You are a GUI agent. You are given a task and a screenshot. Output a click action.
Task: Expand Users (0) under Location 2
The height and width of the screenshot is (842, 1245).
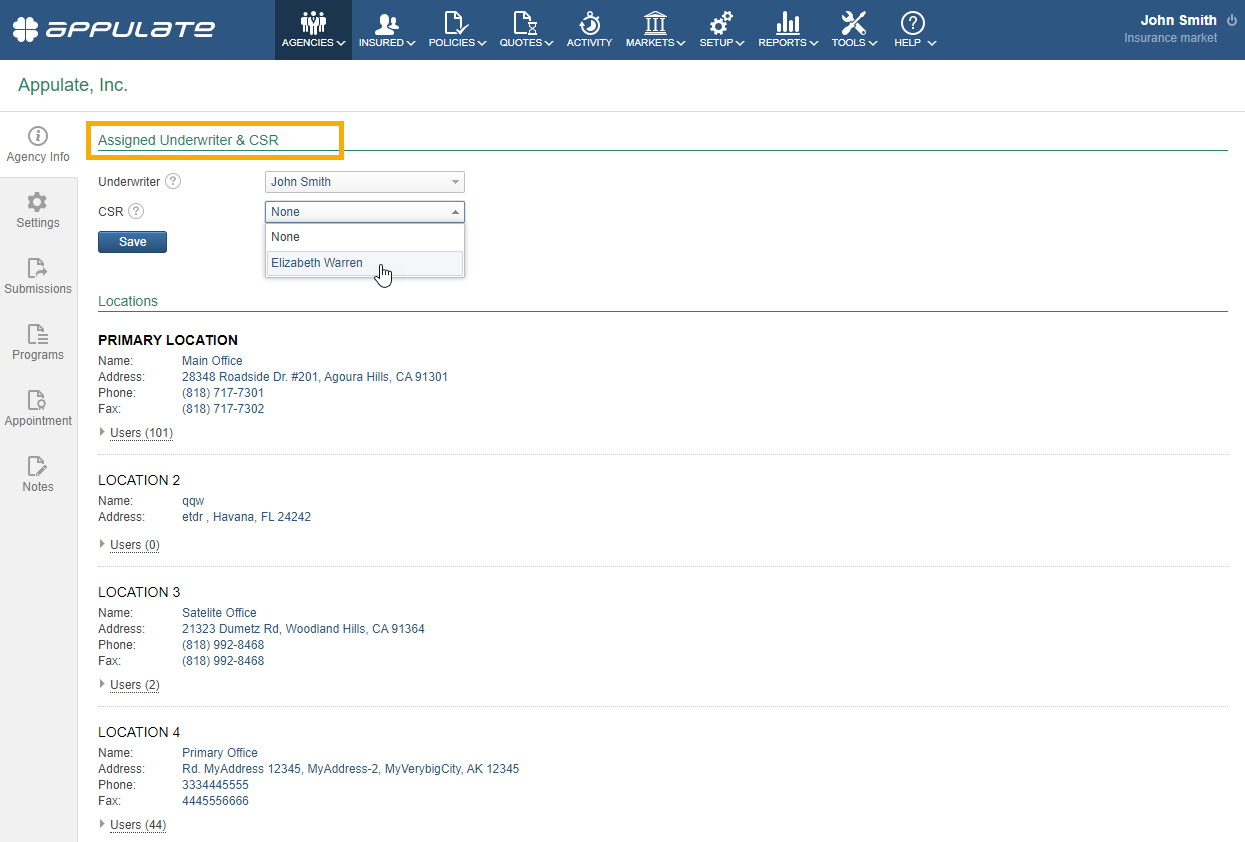coord(134,545)
